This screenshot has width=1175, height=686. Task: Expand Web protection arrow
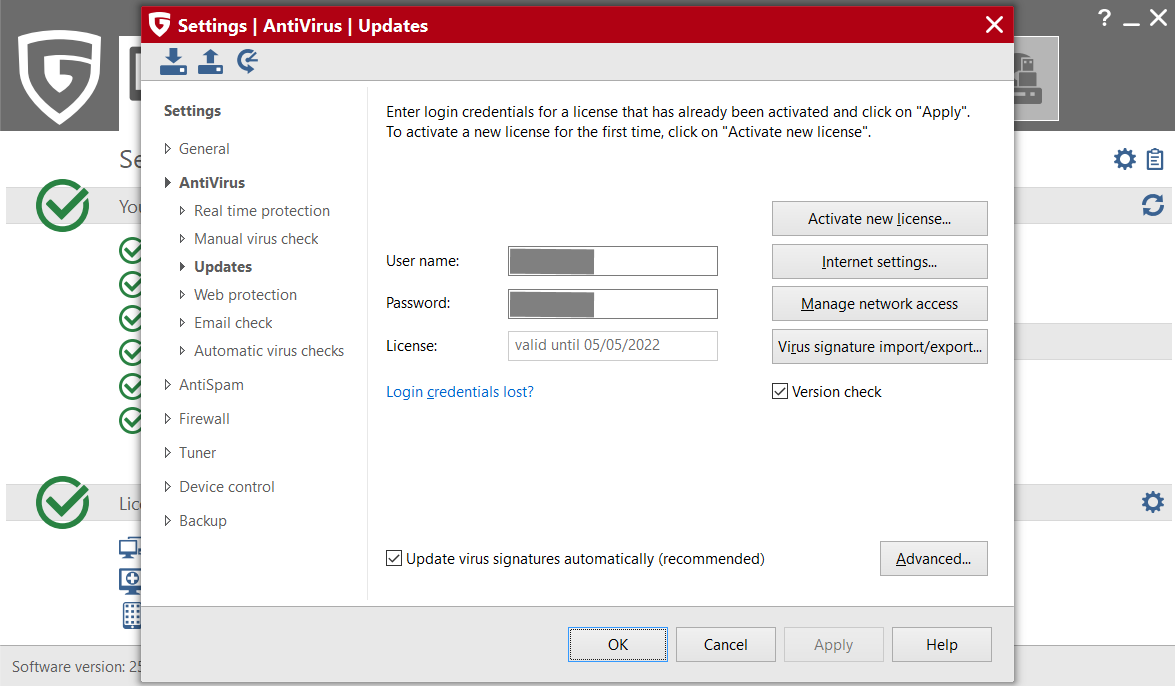click(x=182, y=295)
